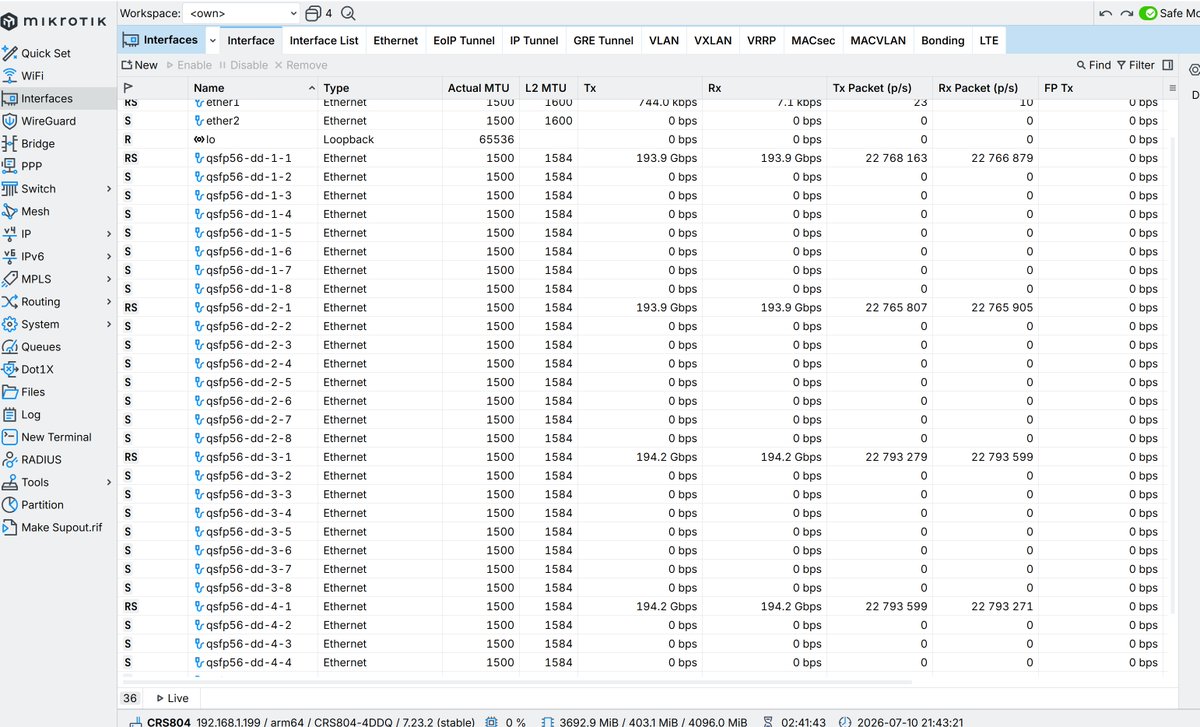Click the CRS804 device name in status bar
The image size is (1200, 727).
pyautogui.click(x=169, y=721)
